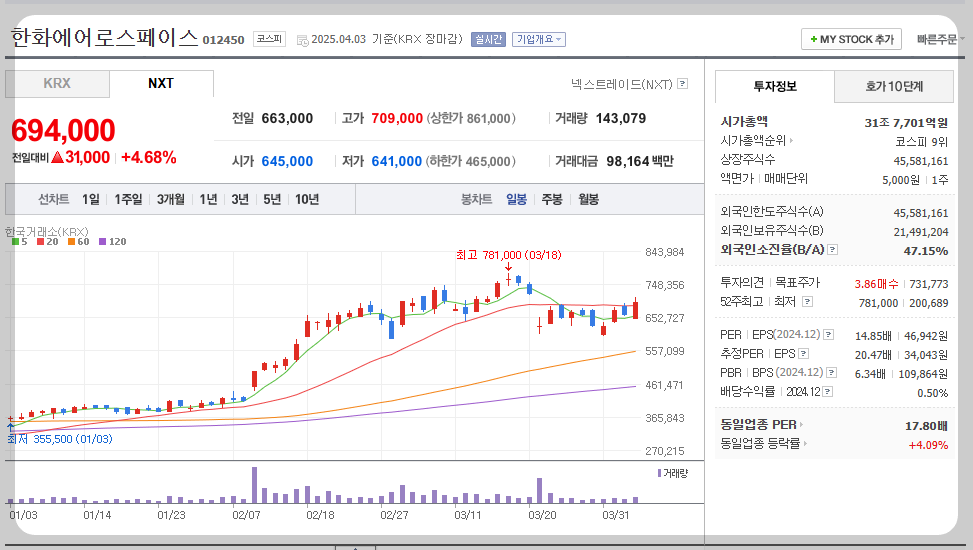This screenshot has width=973, height=550.
Task: Open the 넥스트레이드(NXT) help icon
Action: [683, 83]
